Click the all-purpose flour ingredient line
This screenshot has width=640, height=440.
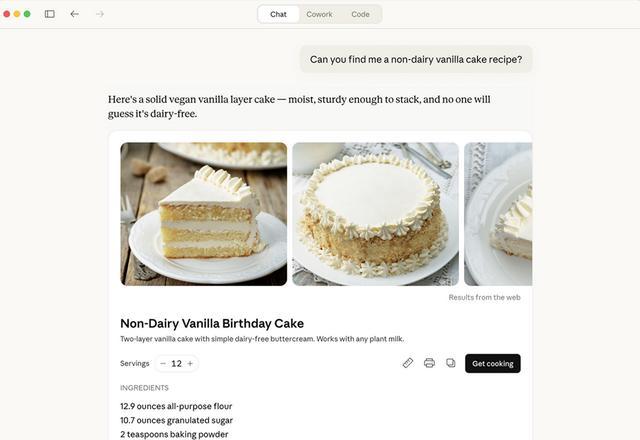click(x=176, y=406)
